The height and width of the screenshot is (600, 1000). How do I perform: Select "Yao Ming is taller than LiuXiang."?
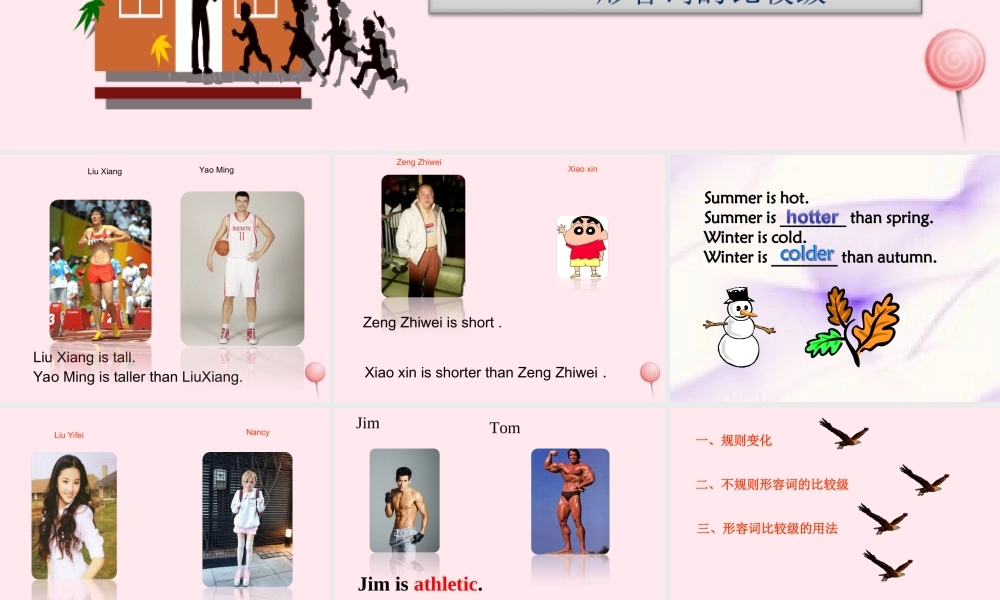click(x=138, y=377)
